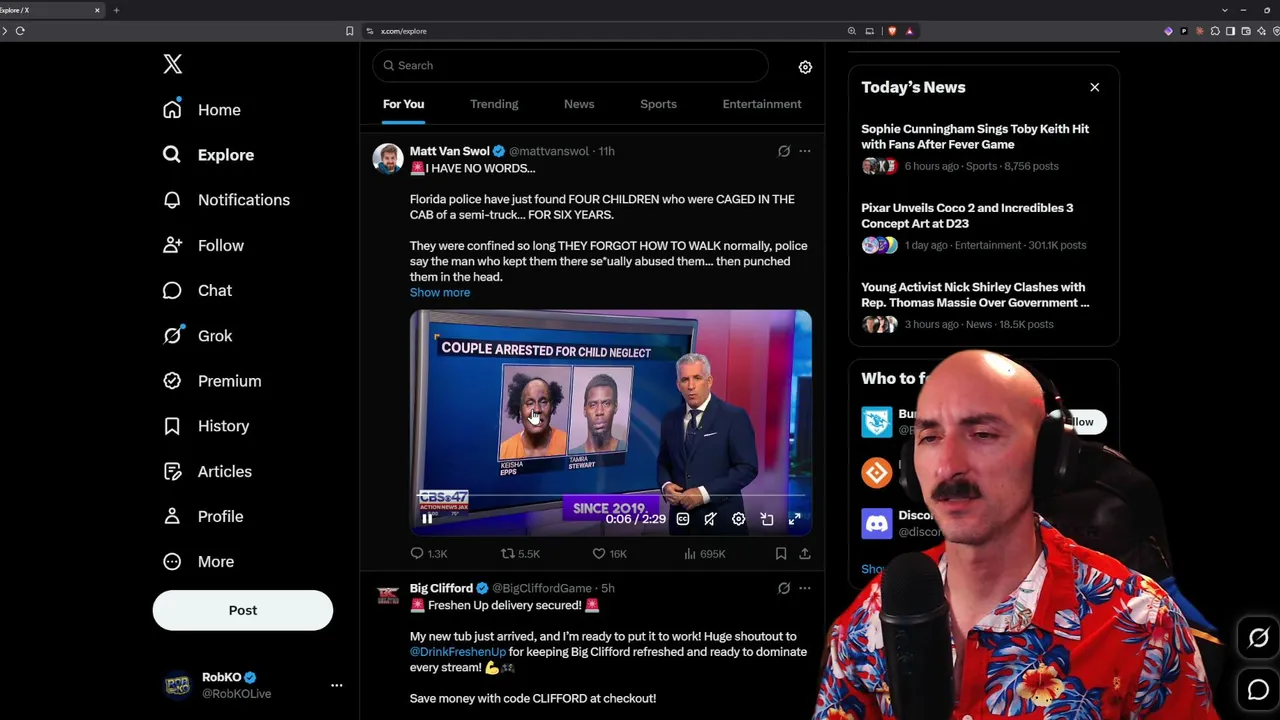
Task: Reload the page in the browser
Action: (x=20, y=31)
